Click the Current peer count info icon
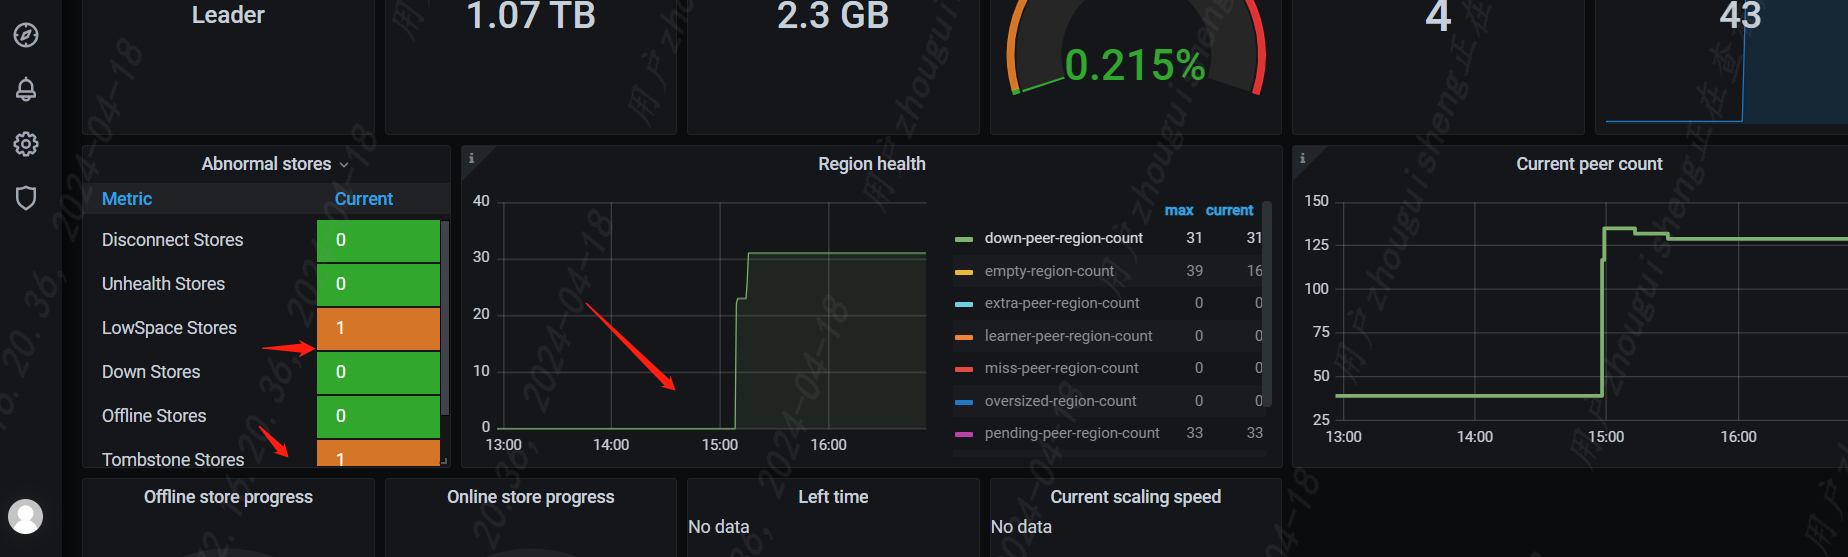1848x557 pixels. click(x=1302, y=158)
